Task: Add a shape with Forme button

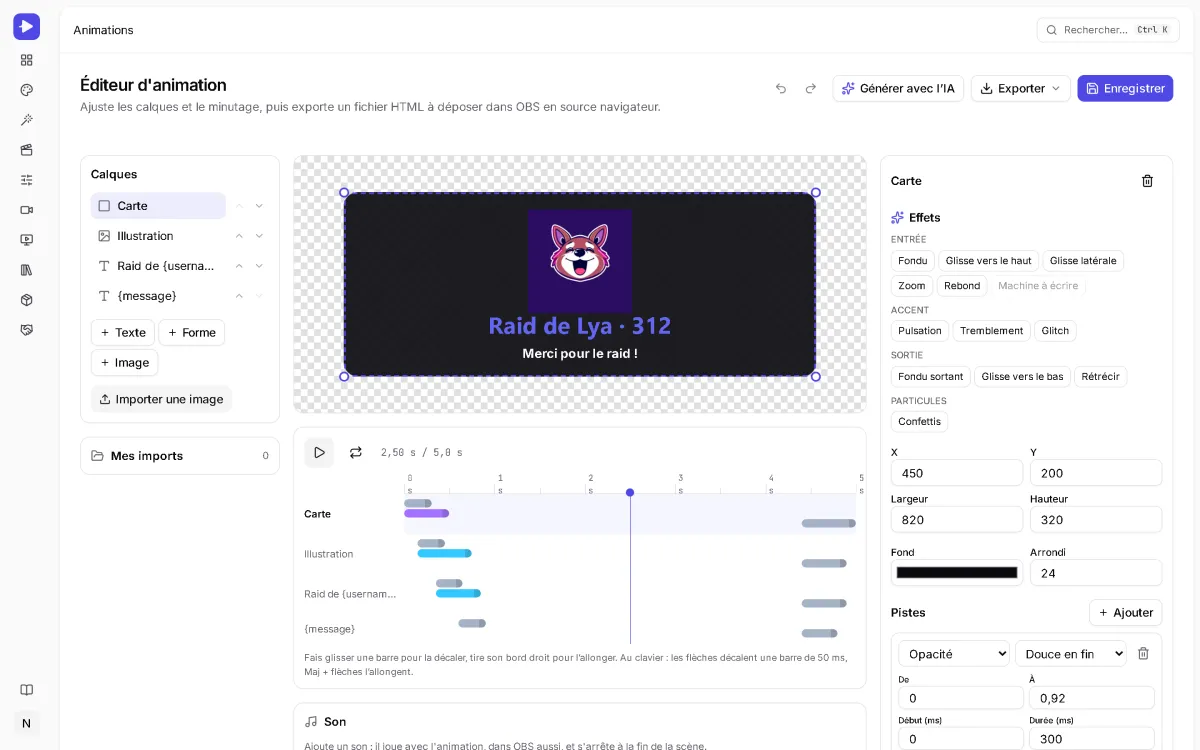Action: click(191, 333)
